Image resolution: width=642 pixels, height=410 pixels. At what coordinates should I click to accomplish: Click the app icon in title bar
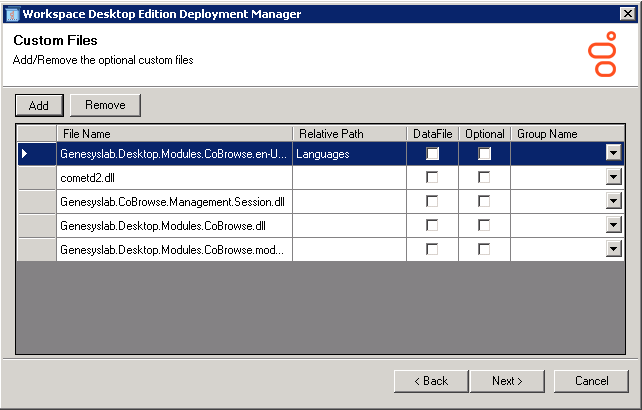tap(11, 14)
